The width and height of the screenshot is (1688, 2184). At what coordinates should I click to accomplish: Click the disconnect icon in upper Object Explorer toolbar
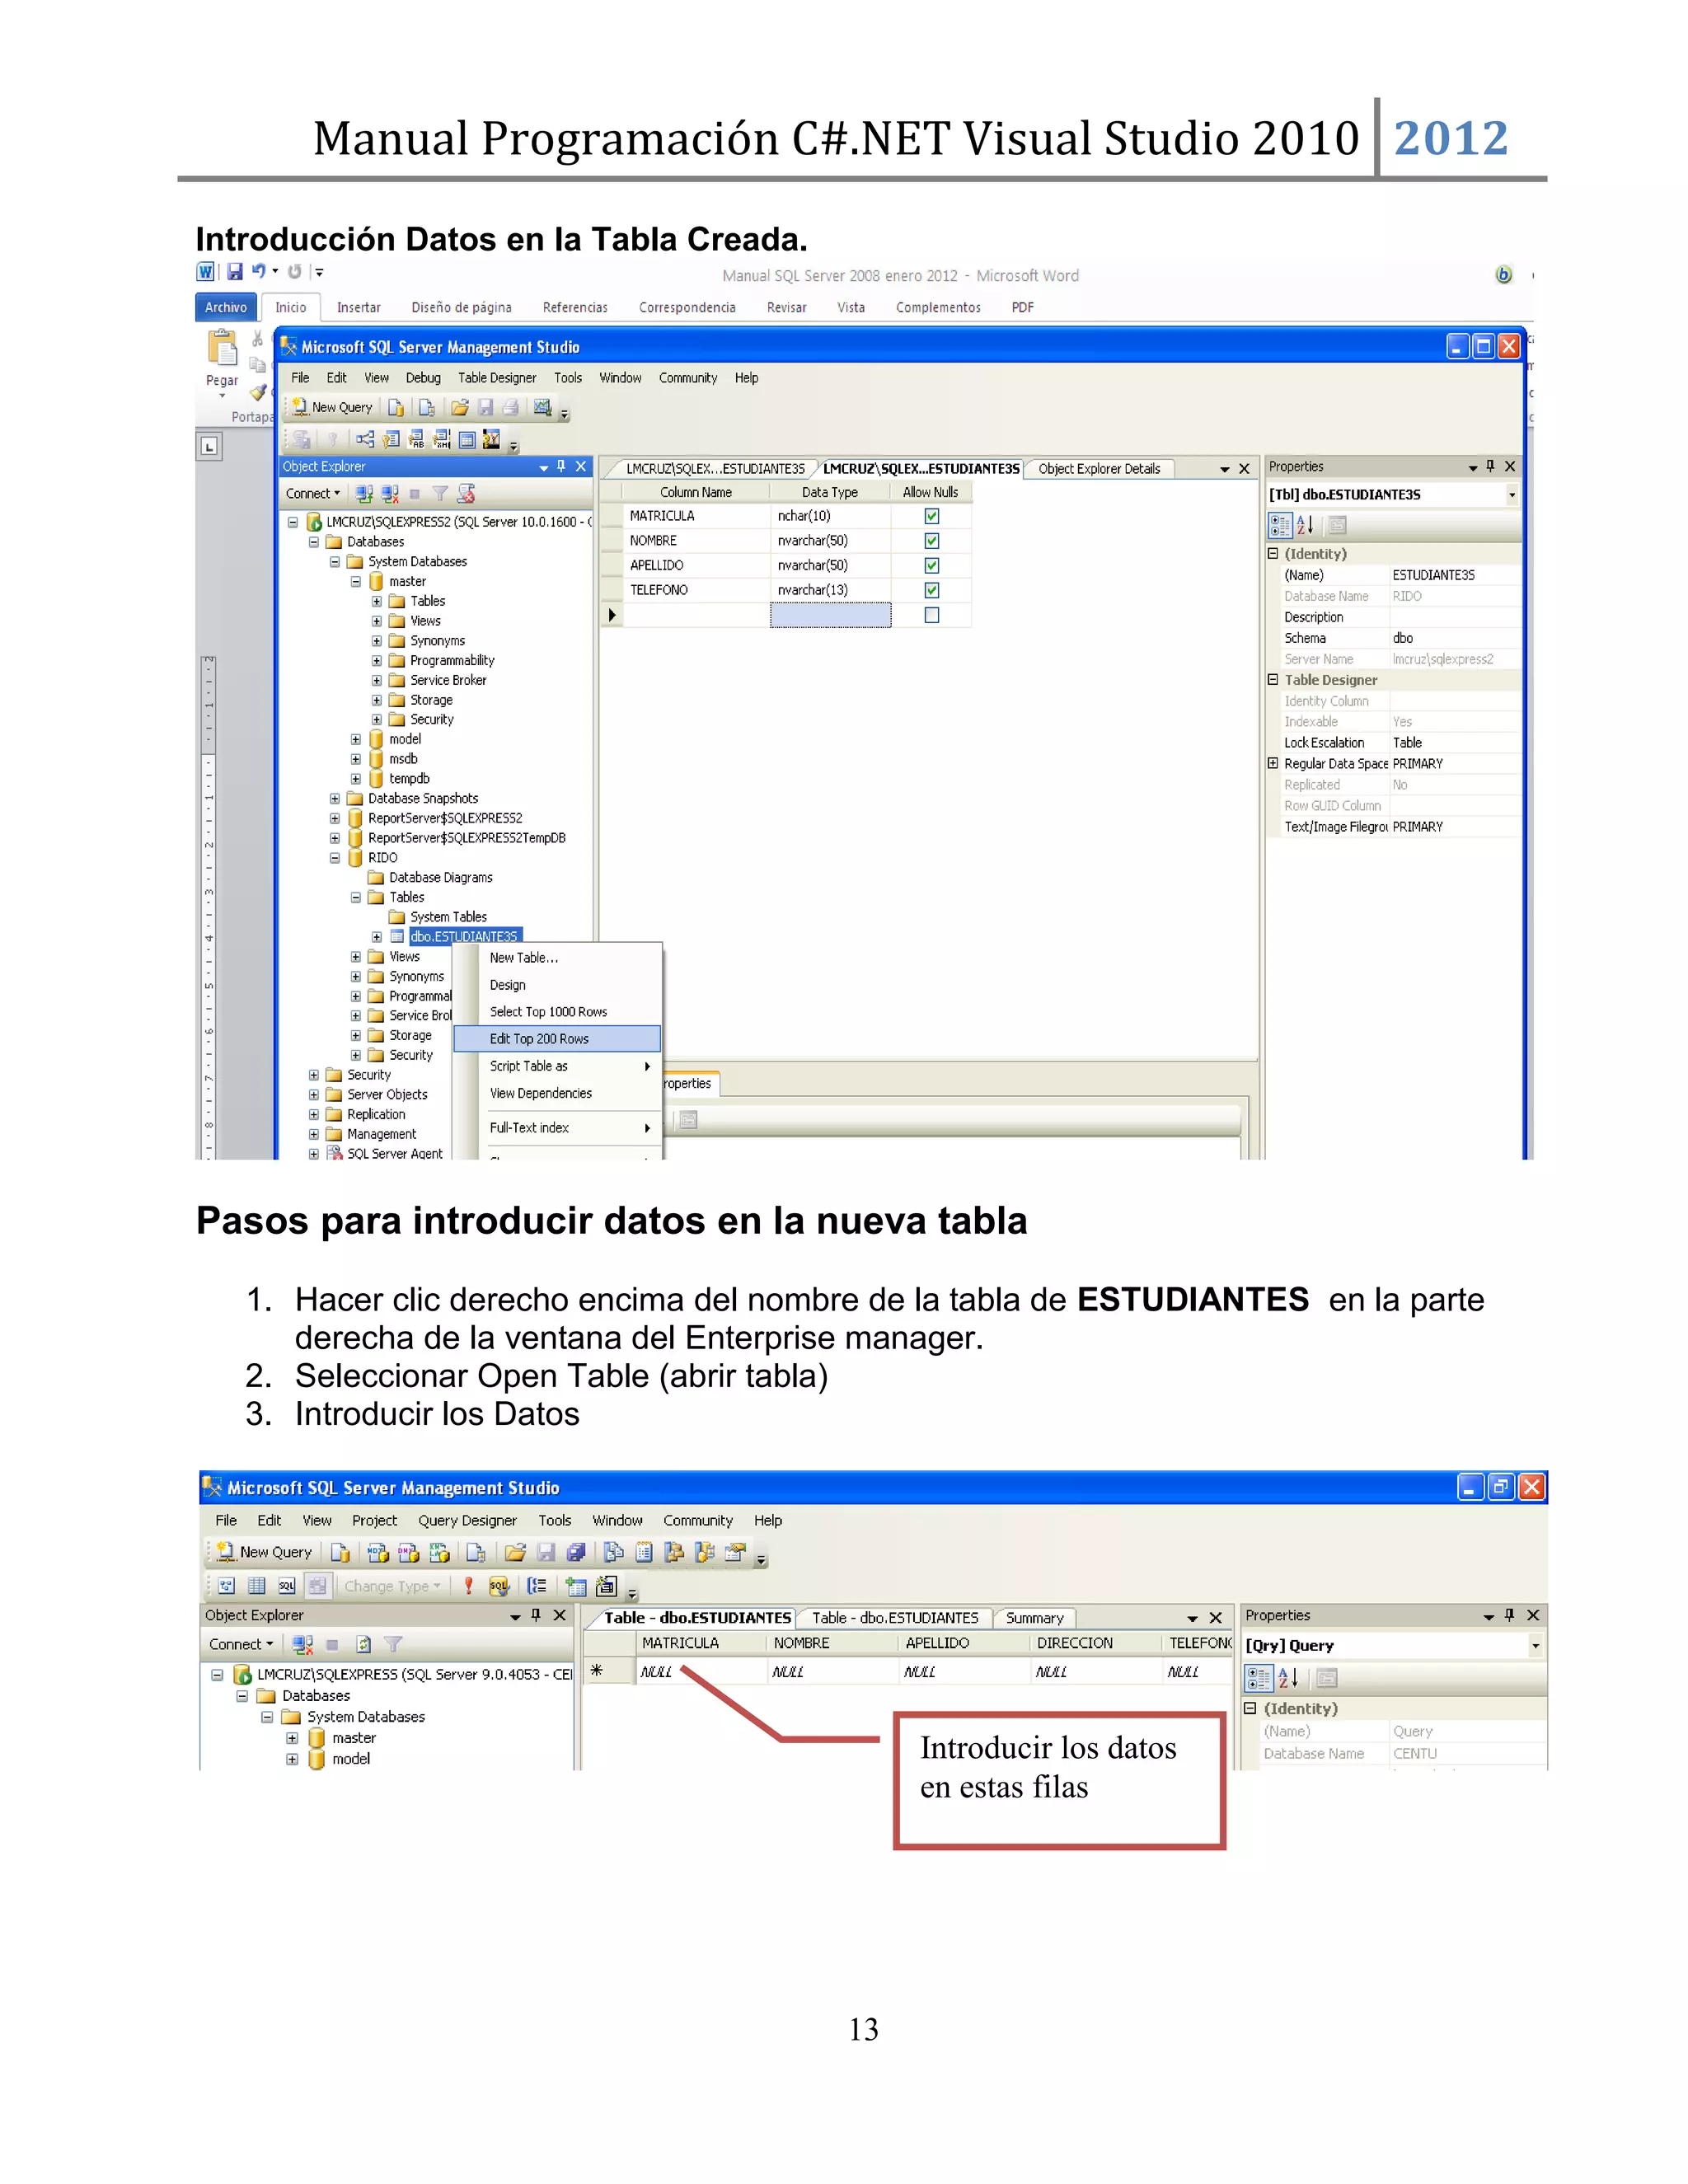389,493
